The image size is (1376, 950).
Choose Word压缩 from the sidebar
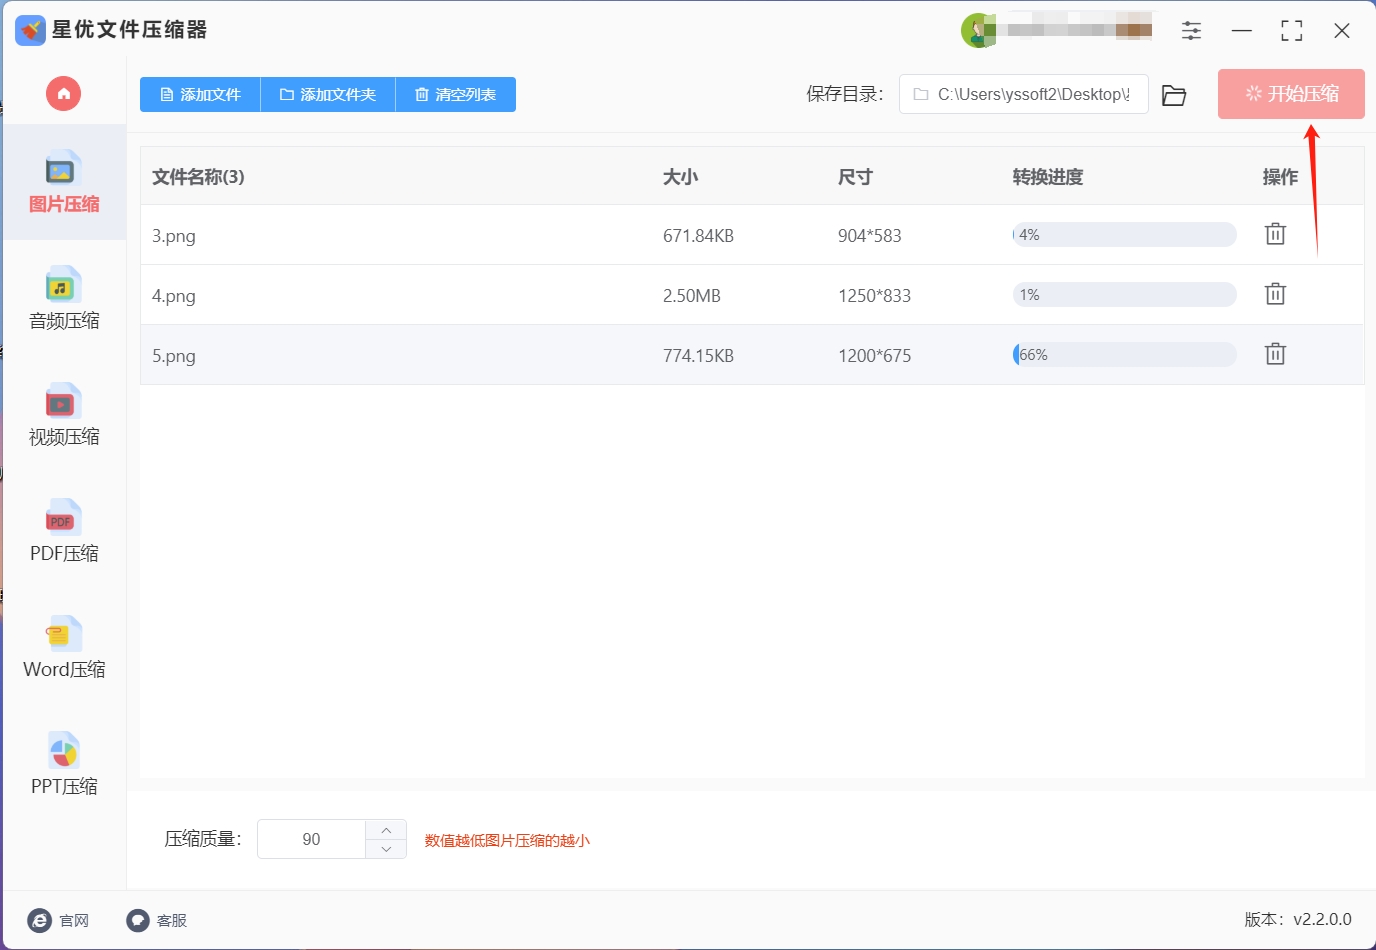pyautogui.click(x=64, y=647)
